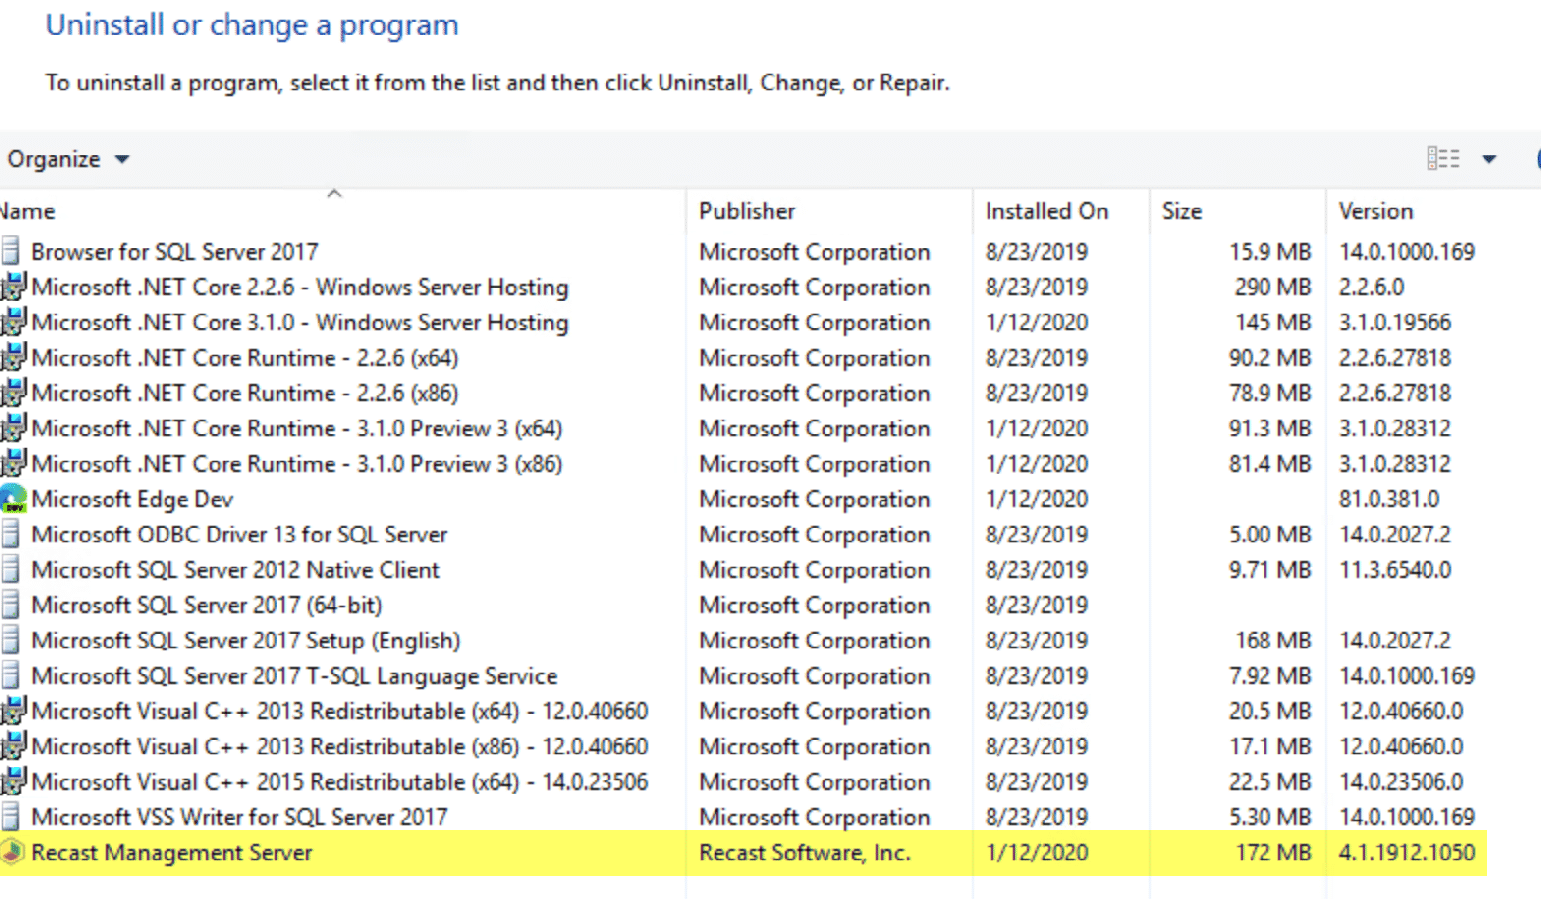
Task: Click the .NET Core 3.1.0 Windows Server Hosting icon
Action: point(13,322)
